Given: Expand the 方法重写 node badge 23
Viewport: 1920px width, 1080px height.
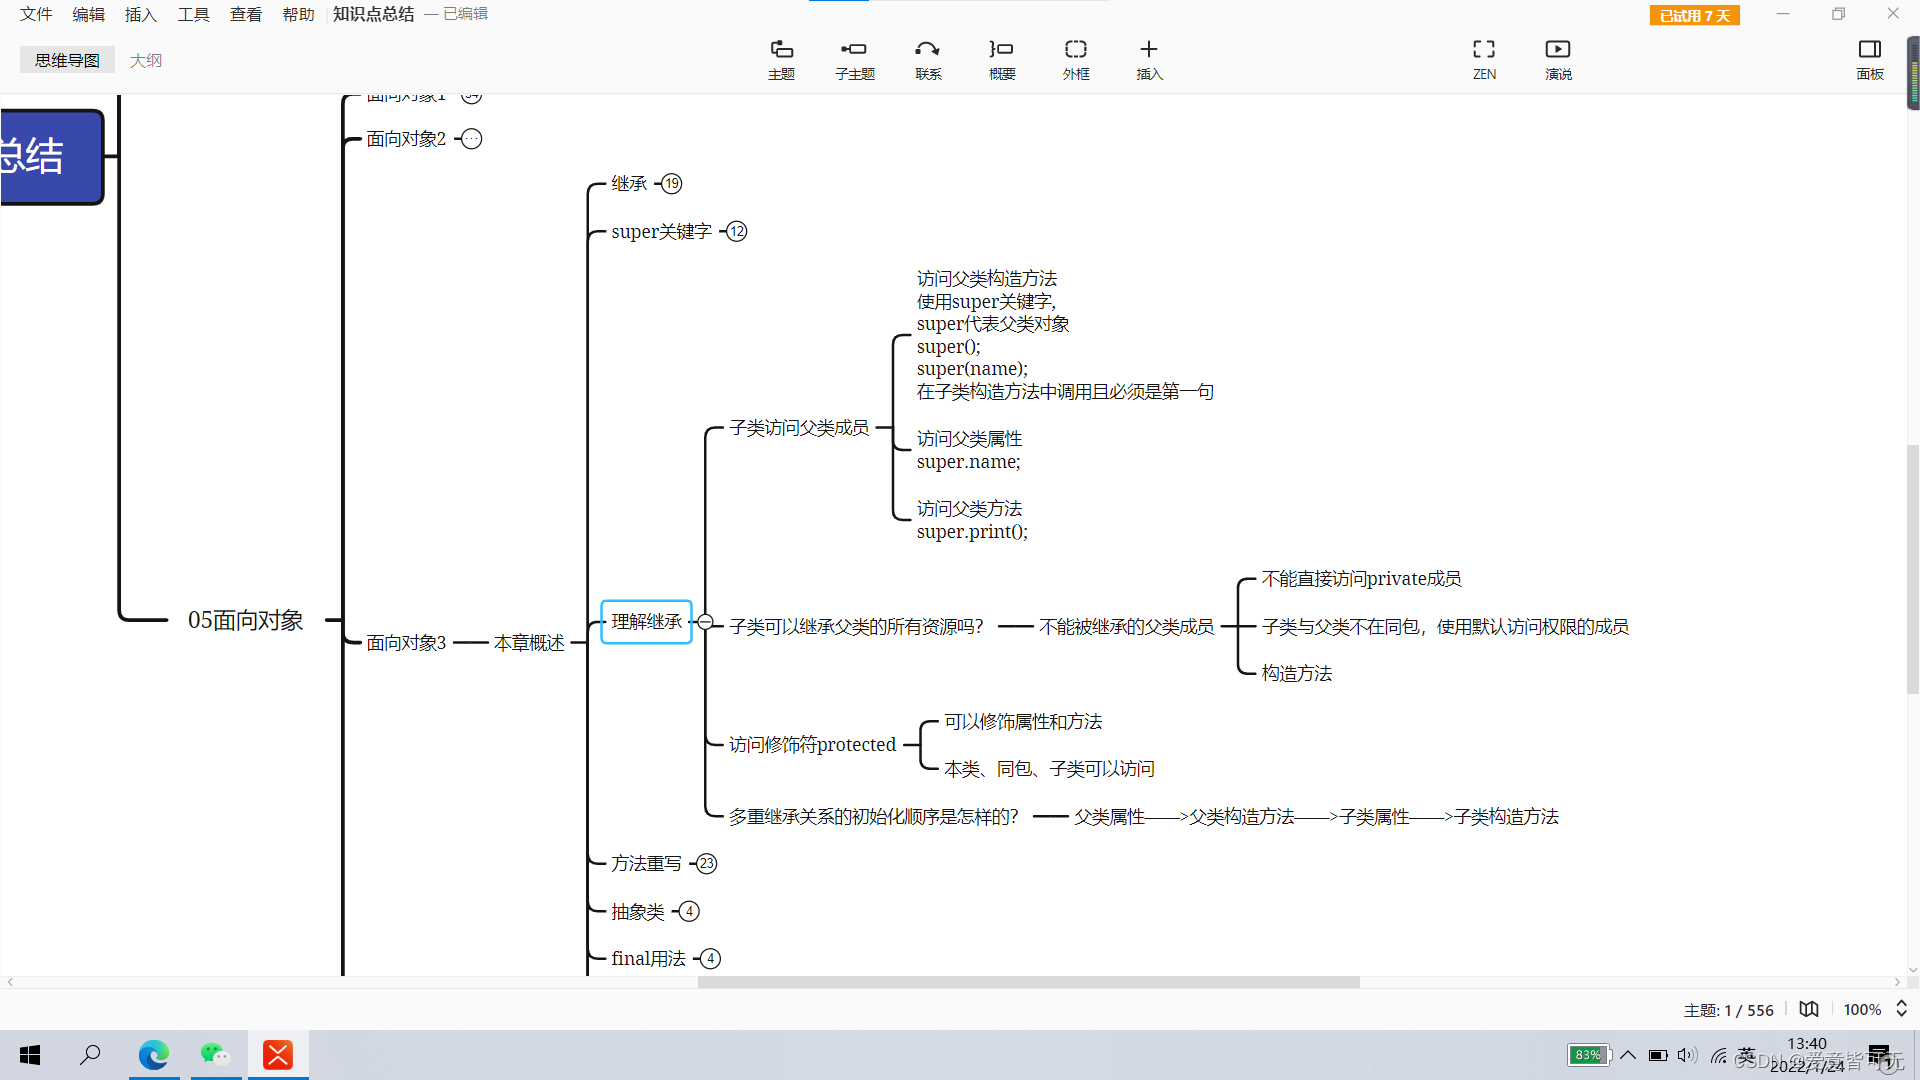Looking at the screenshot, I should tap(707, 864).
